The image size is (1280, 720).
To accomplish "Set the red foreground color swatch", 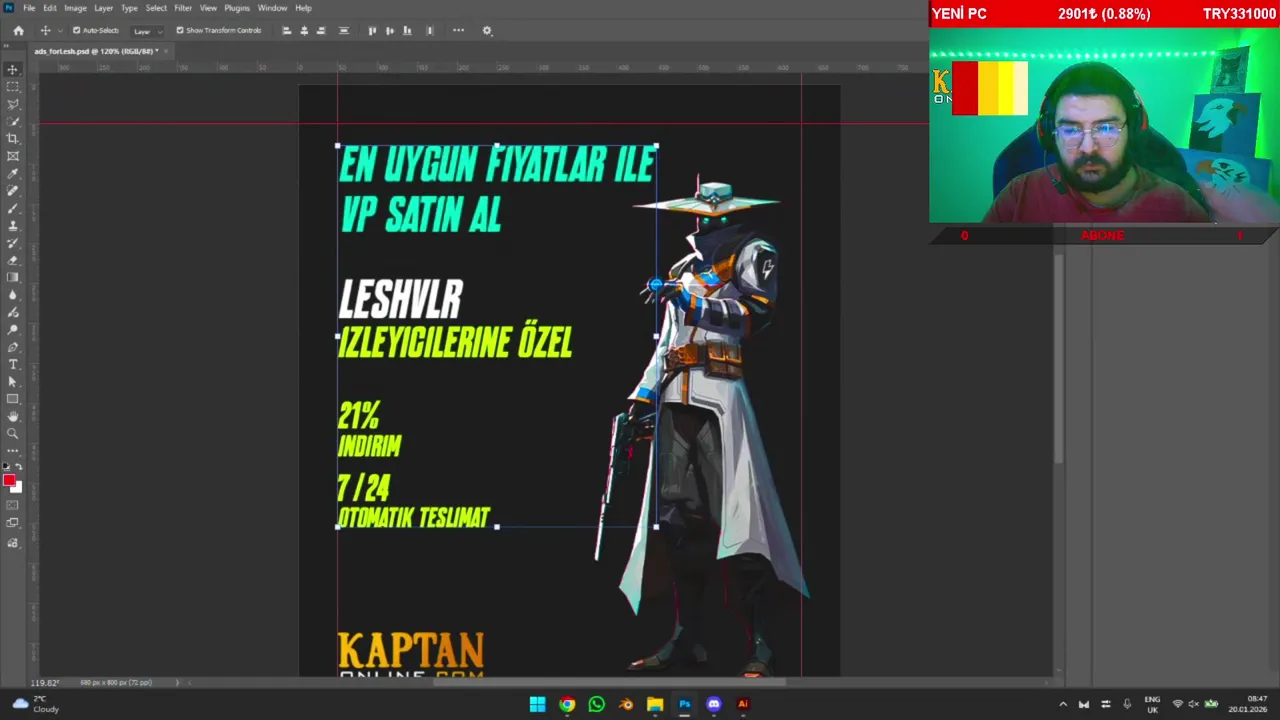I will [9, 481].
